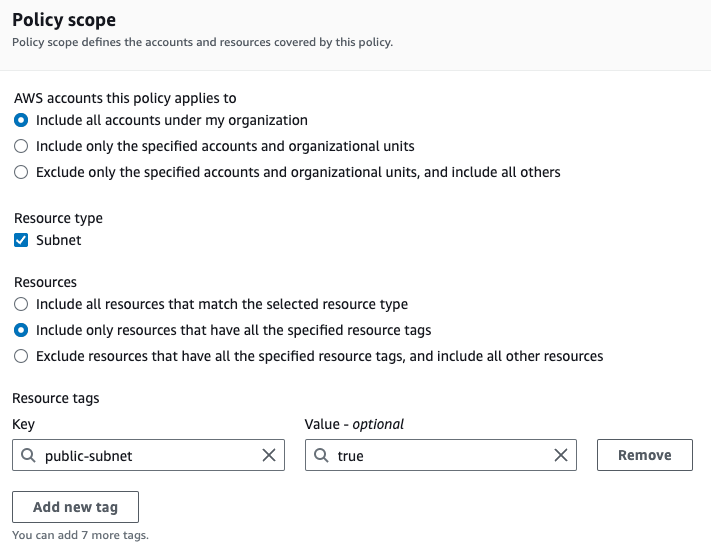Select Exclude resources with specified resource tags
Viewport: 711px width, 557px height.
21,356
